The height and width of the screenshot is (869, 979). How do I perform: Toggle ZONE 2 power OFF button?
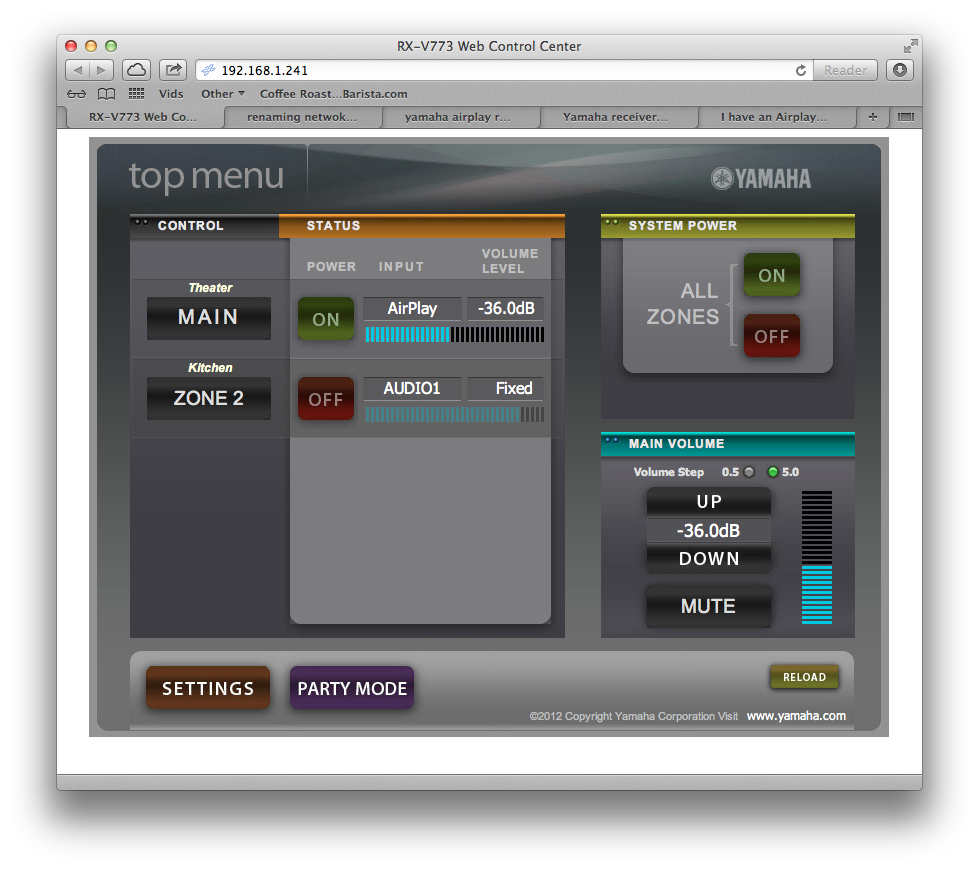coord(325,399)
